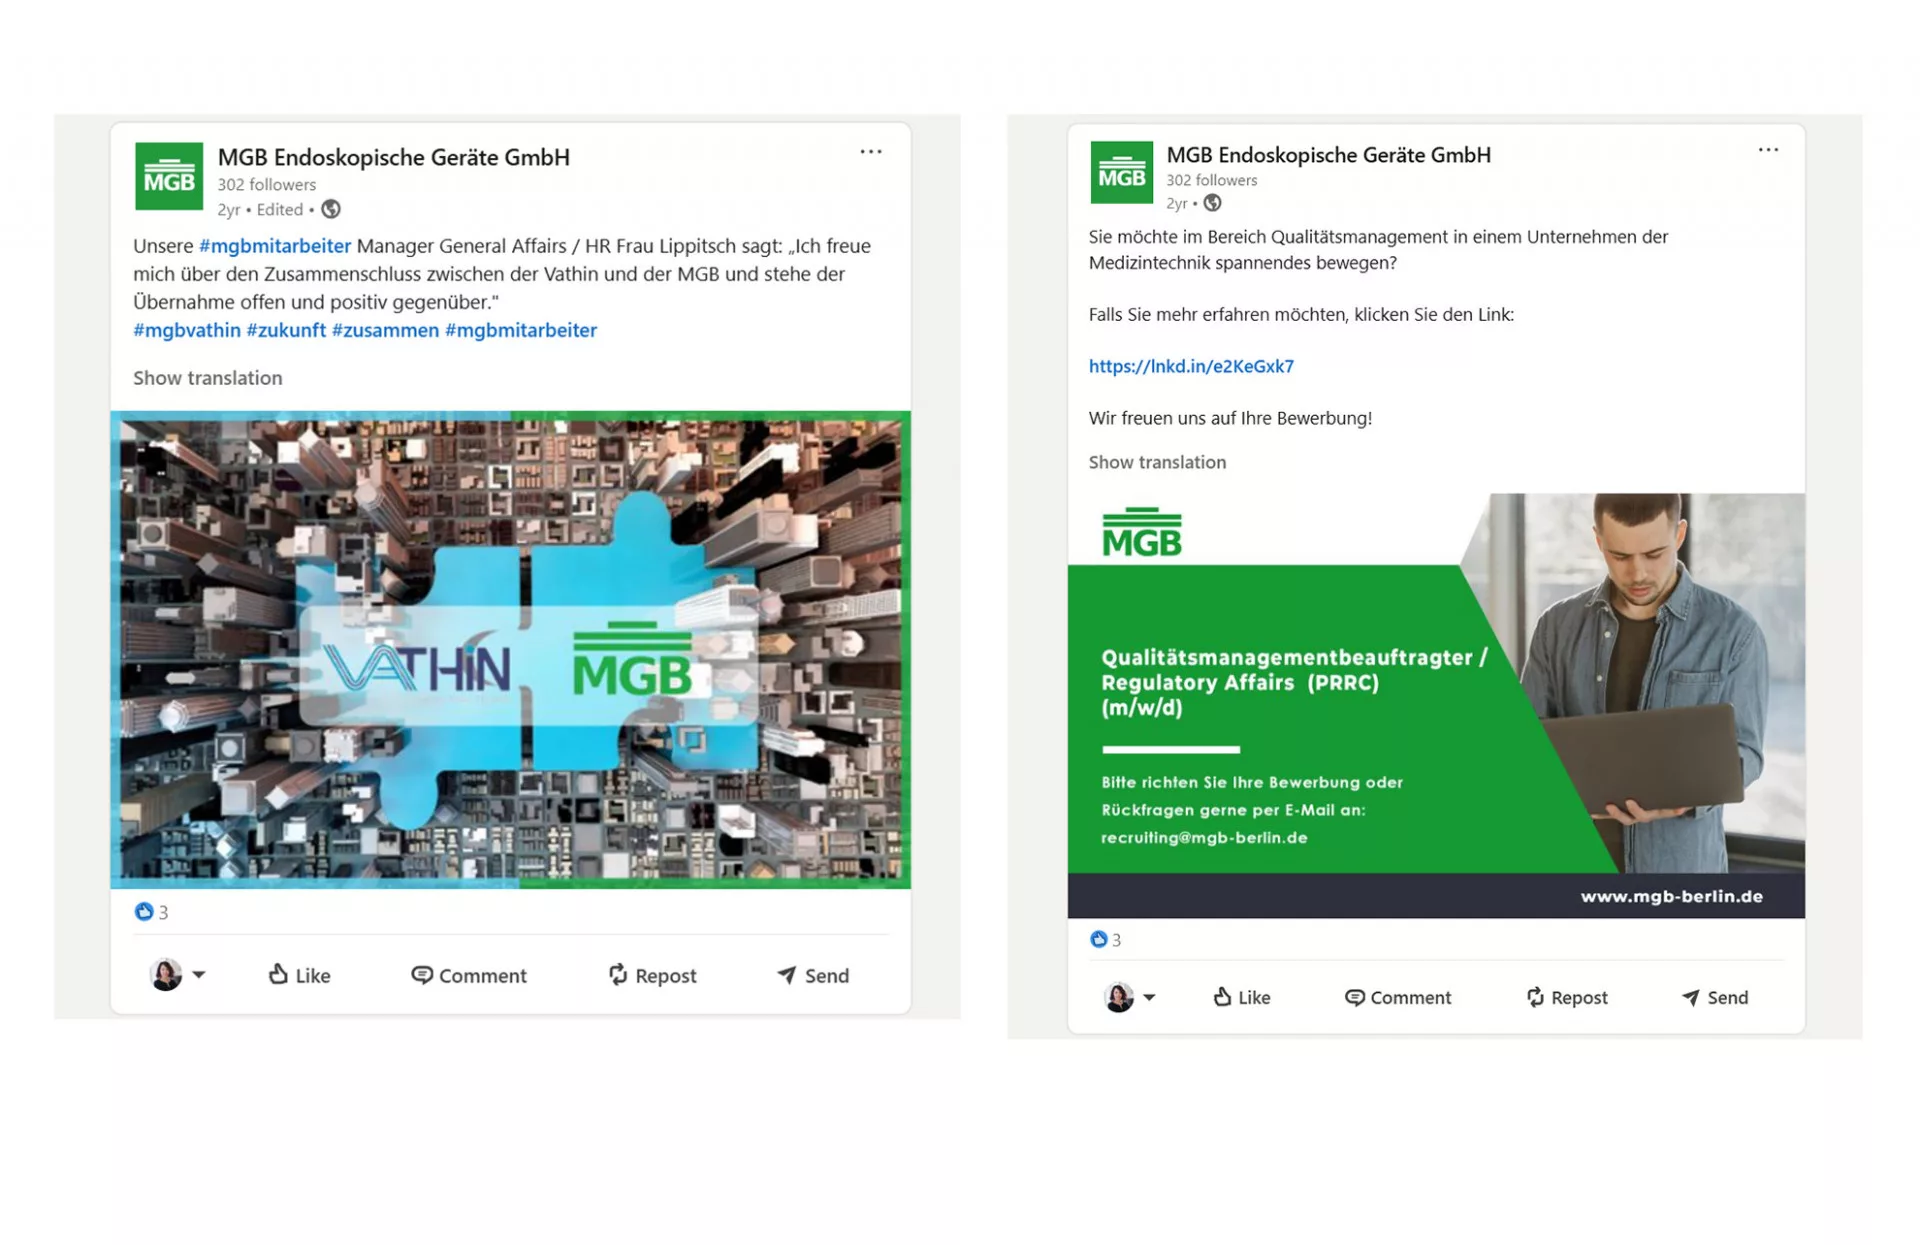Show translation of the job post
Screen dimensions: 1920x1245
1156,462
